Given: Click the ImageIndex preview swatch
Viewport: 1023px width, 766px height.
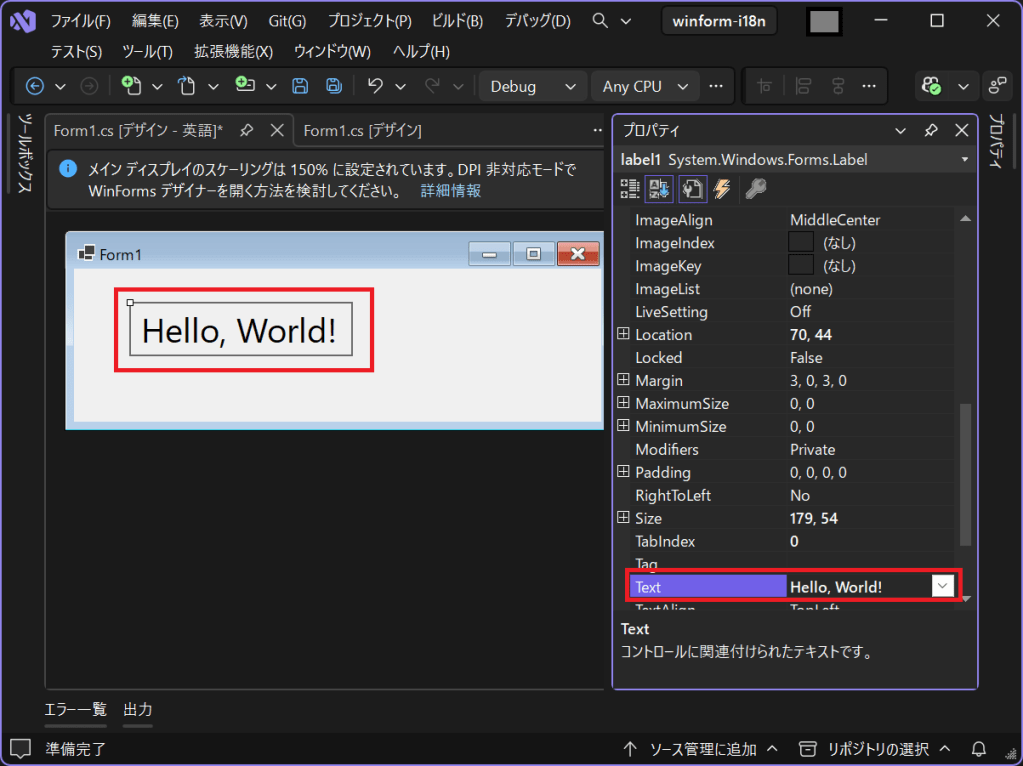Looking at the screenshot, I should point(801,243).
